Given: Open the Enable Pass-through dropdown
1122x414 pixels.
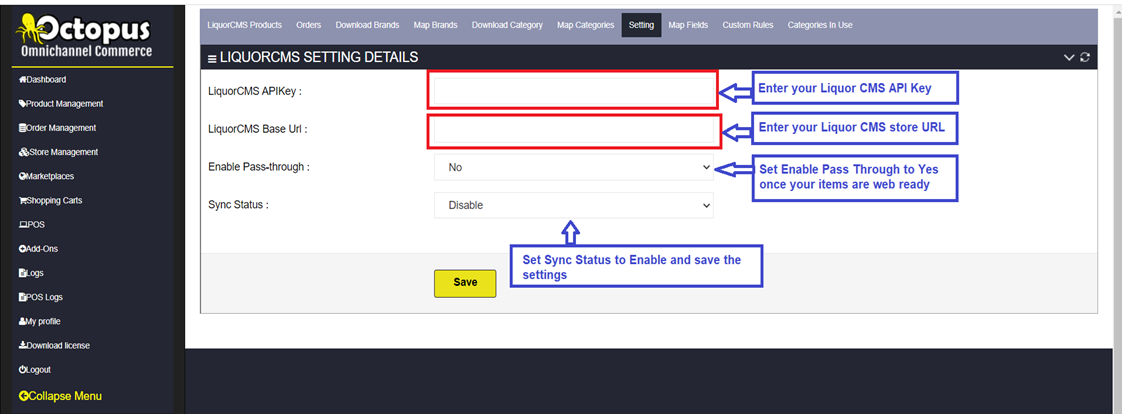Looking at the screenshot, I should pos(573,167).
